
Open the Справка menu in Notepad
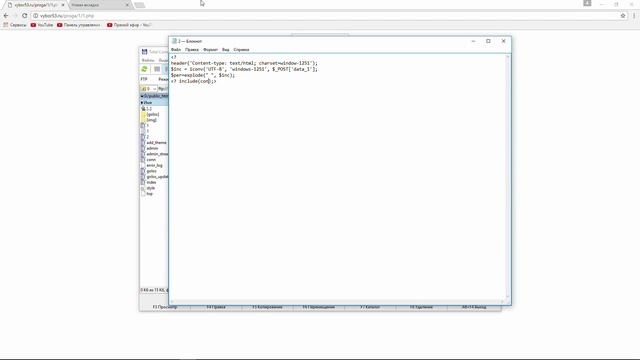click(x=241, y=49)
